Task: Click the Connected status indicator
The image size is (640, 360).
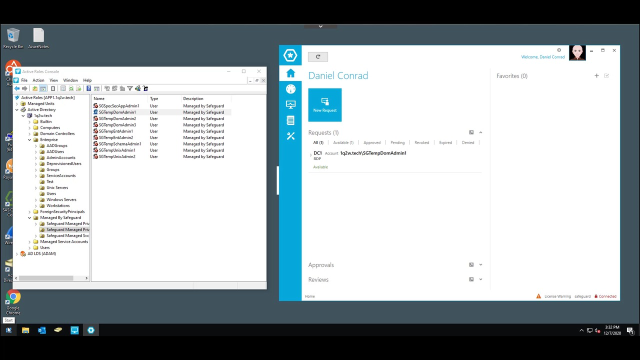Action: click(x=605, y=296)
